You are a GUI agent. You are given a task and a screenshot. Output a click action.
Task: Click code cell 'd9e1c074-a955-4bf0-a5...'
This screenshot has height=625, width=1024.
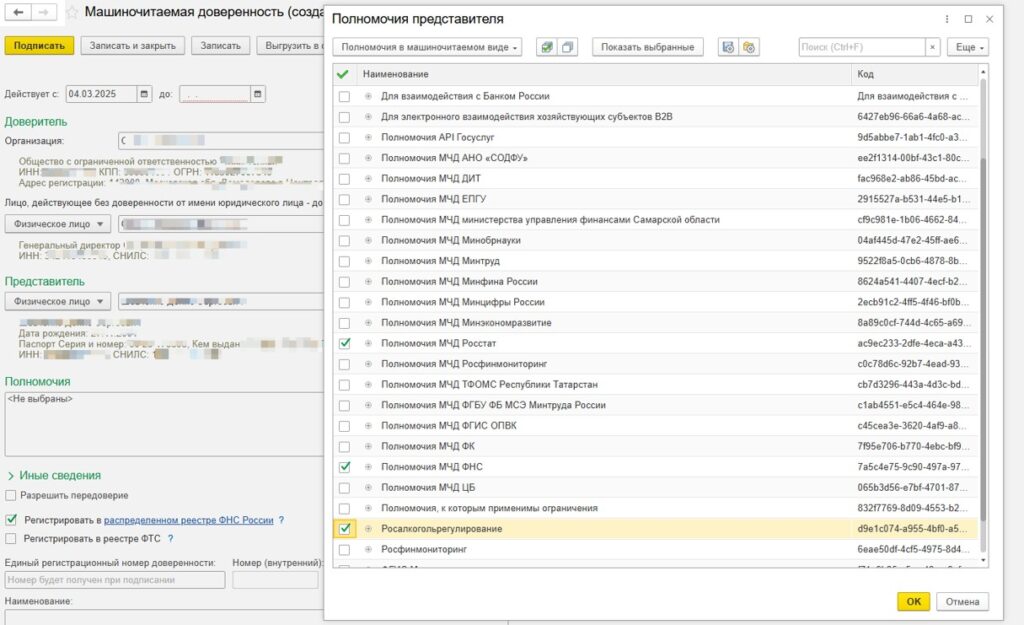pyautogui.click(x=915, y=529)
